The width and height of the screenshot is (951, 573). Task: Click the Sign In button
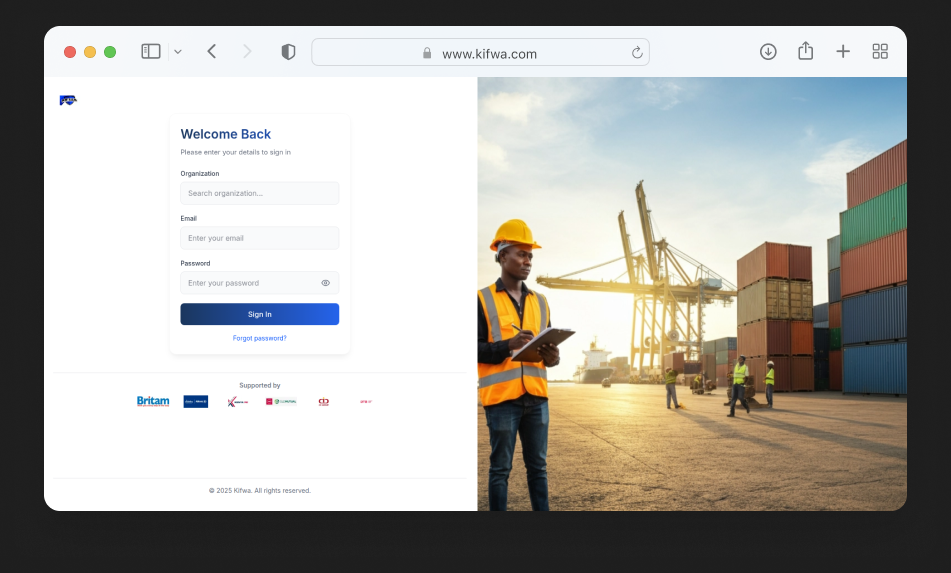pos(259,314)
